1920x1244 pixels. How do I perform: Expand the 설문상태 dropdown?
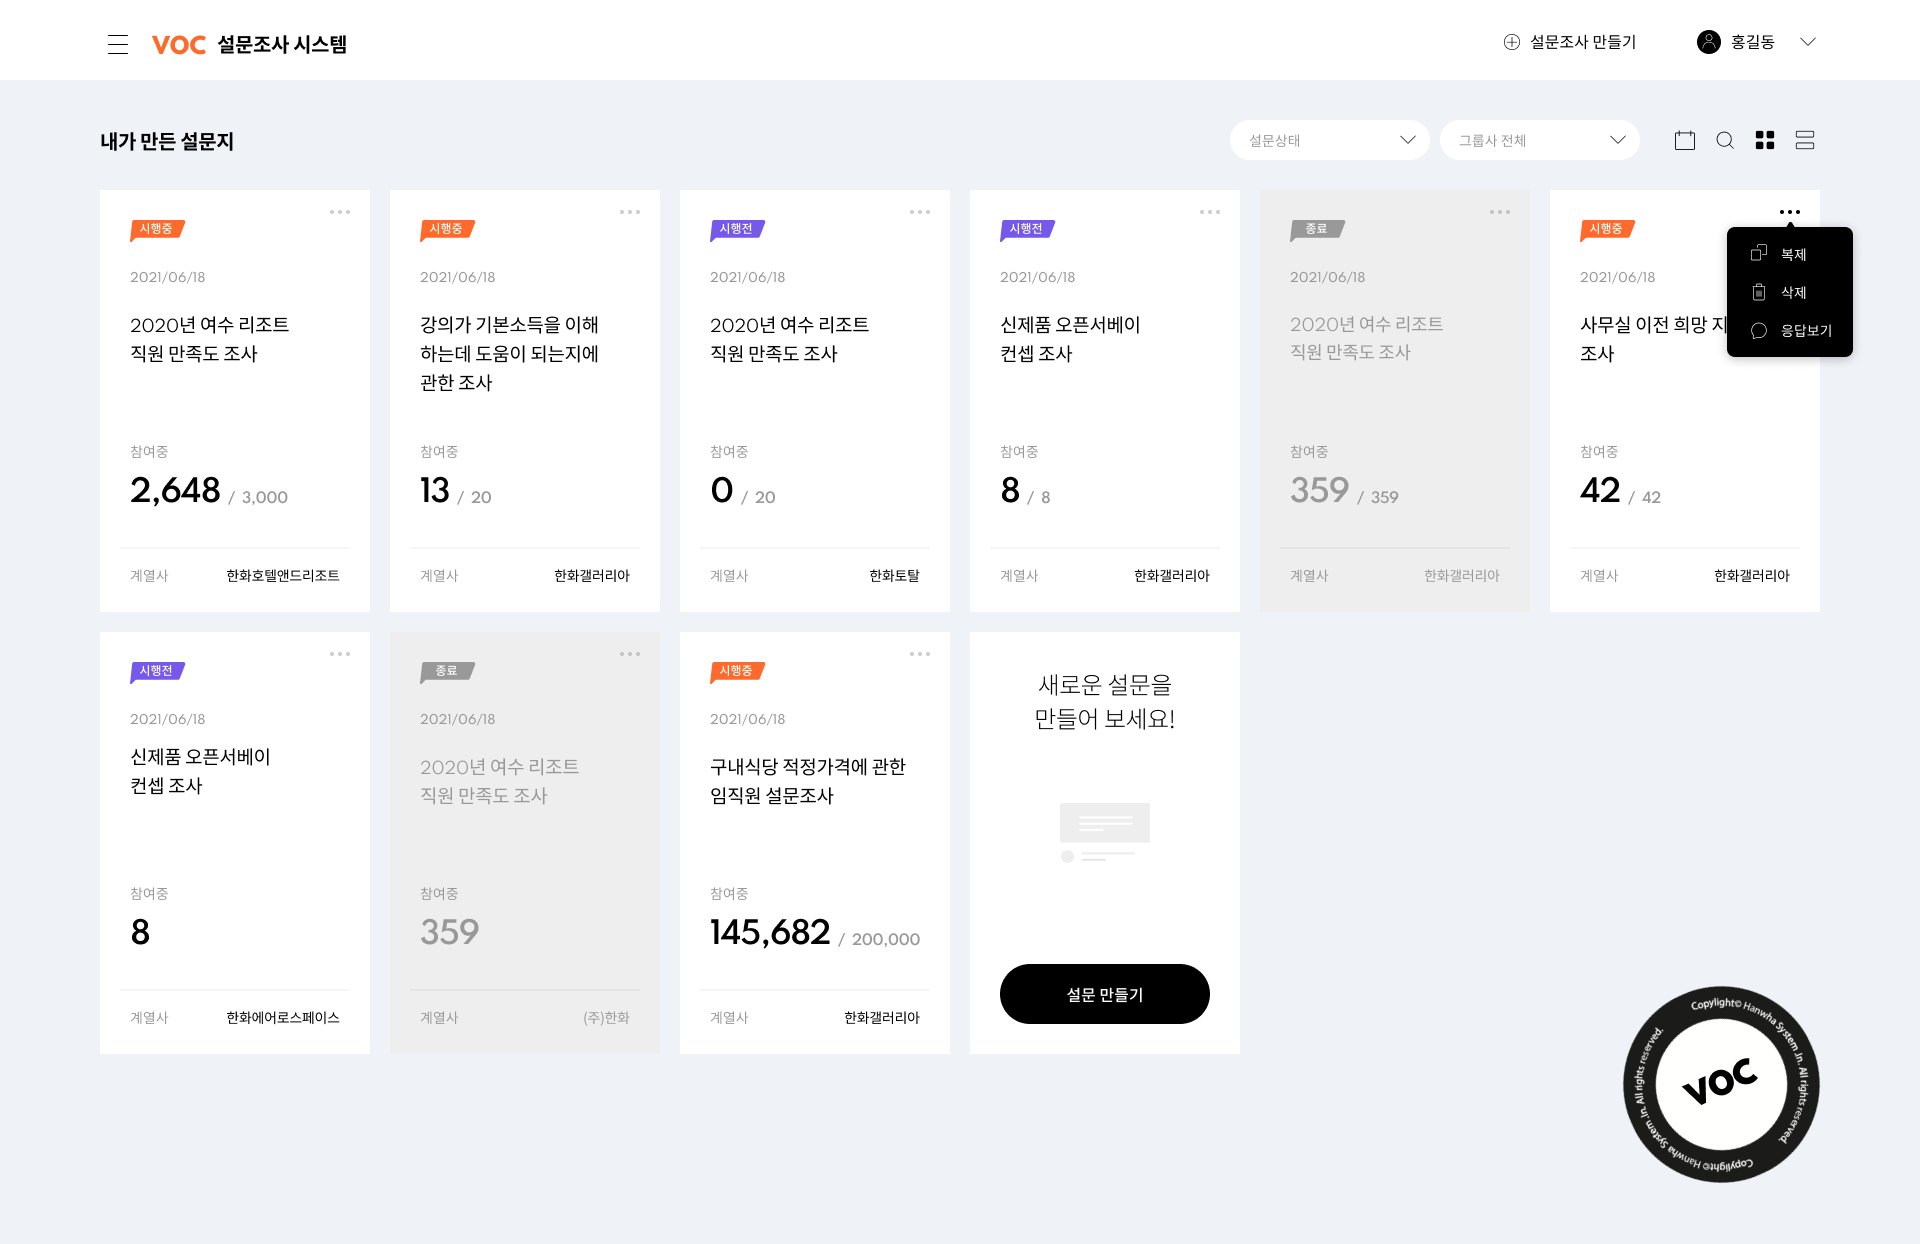tap(1329, 140)
